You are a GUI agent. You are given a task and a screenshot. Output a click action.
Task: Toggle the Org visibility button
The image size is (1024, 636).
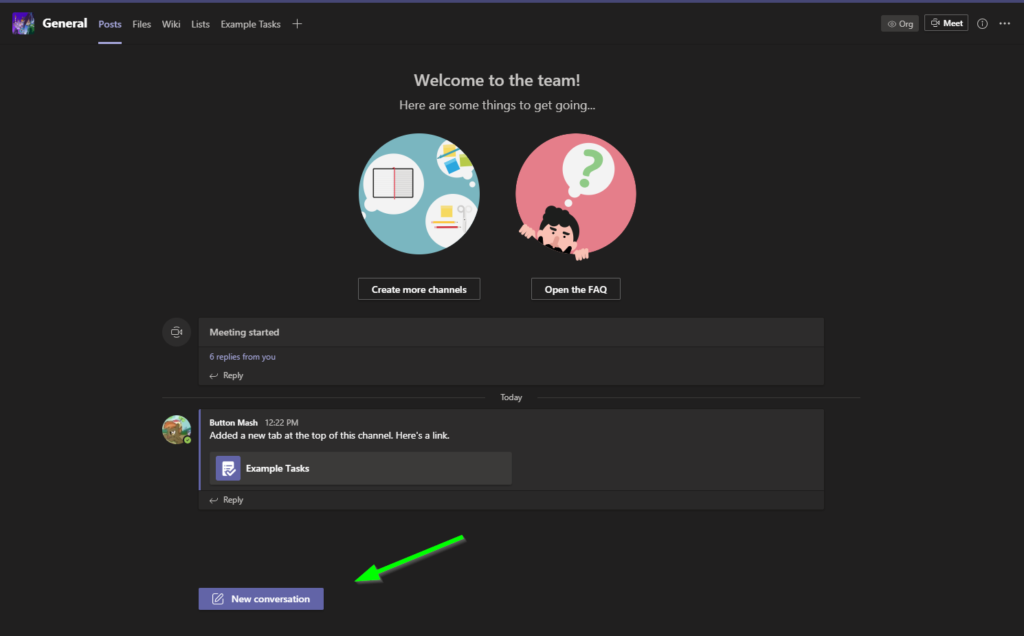coord(899,24)
